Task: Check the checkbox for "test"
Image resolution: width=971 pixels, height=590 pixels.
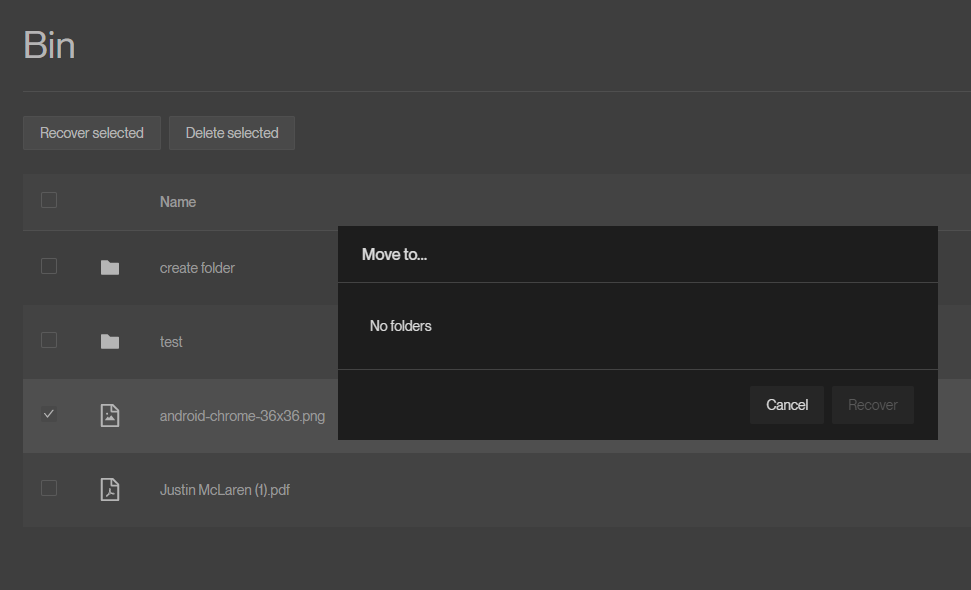Action: 49,341
